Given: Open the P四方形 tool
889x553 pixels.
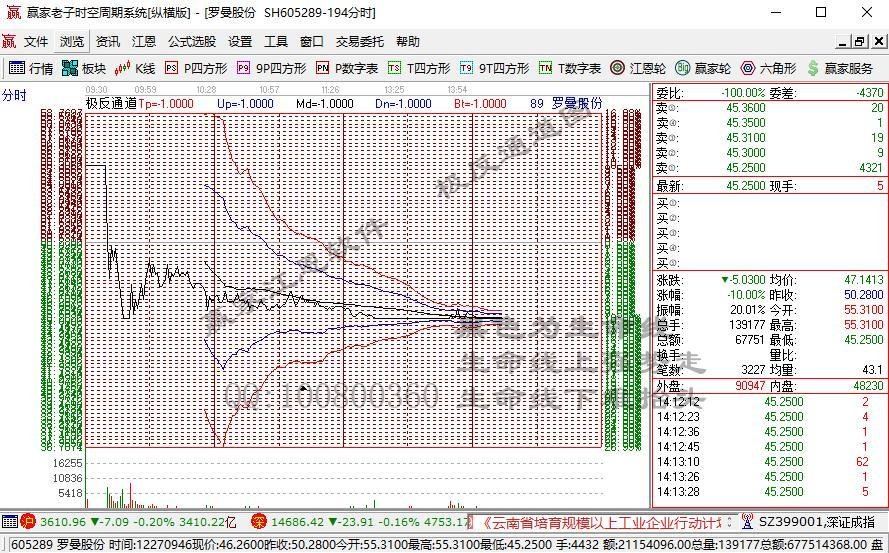Looking at the screenshot, I should pyautogui.click(x=196, y=69).
